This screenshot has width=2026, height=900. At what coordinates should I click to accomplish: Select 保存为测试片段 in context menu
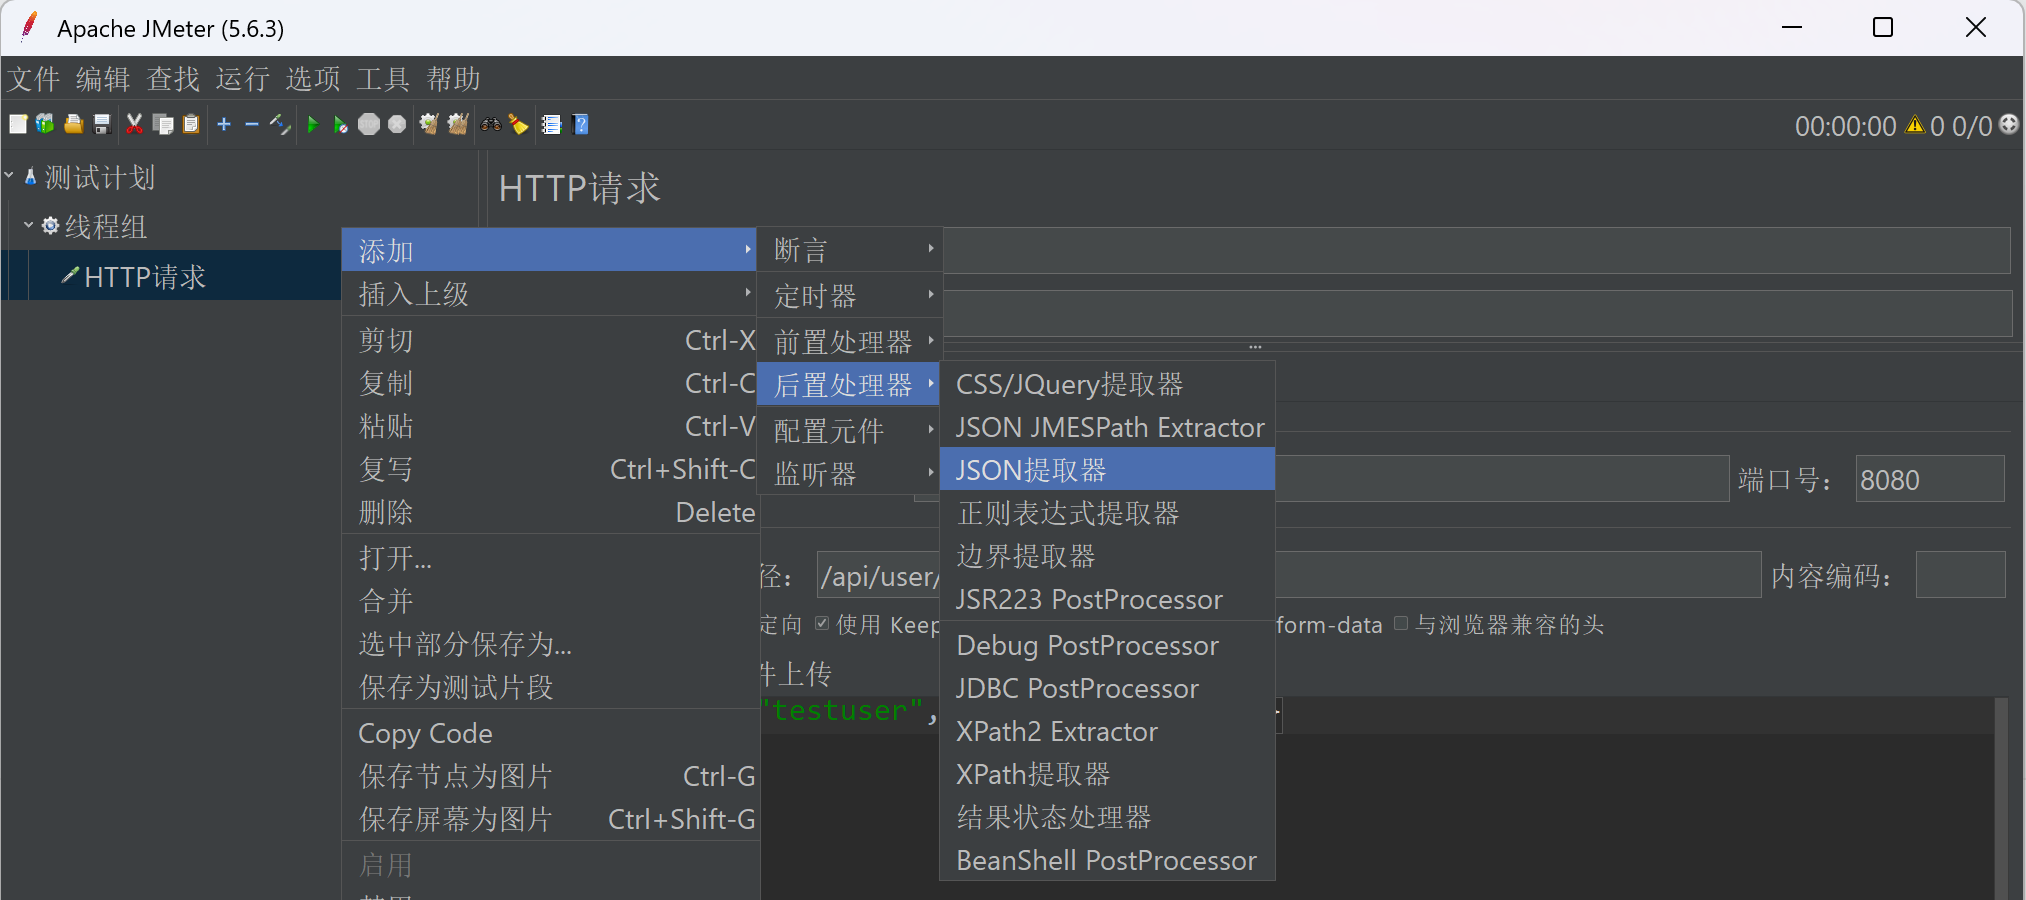tap(551, 687)
